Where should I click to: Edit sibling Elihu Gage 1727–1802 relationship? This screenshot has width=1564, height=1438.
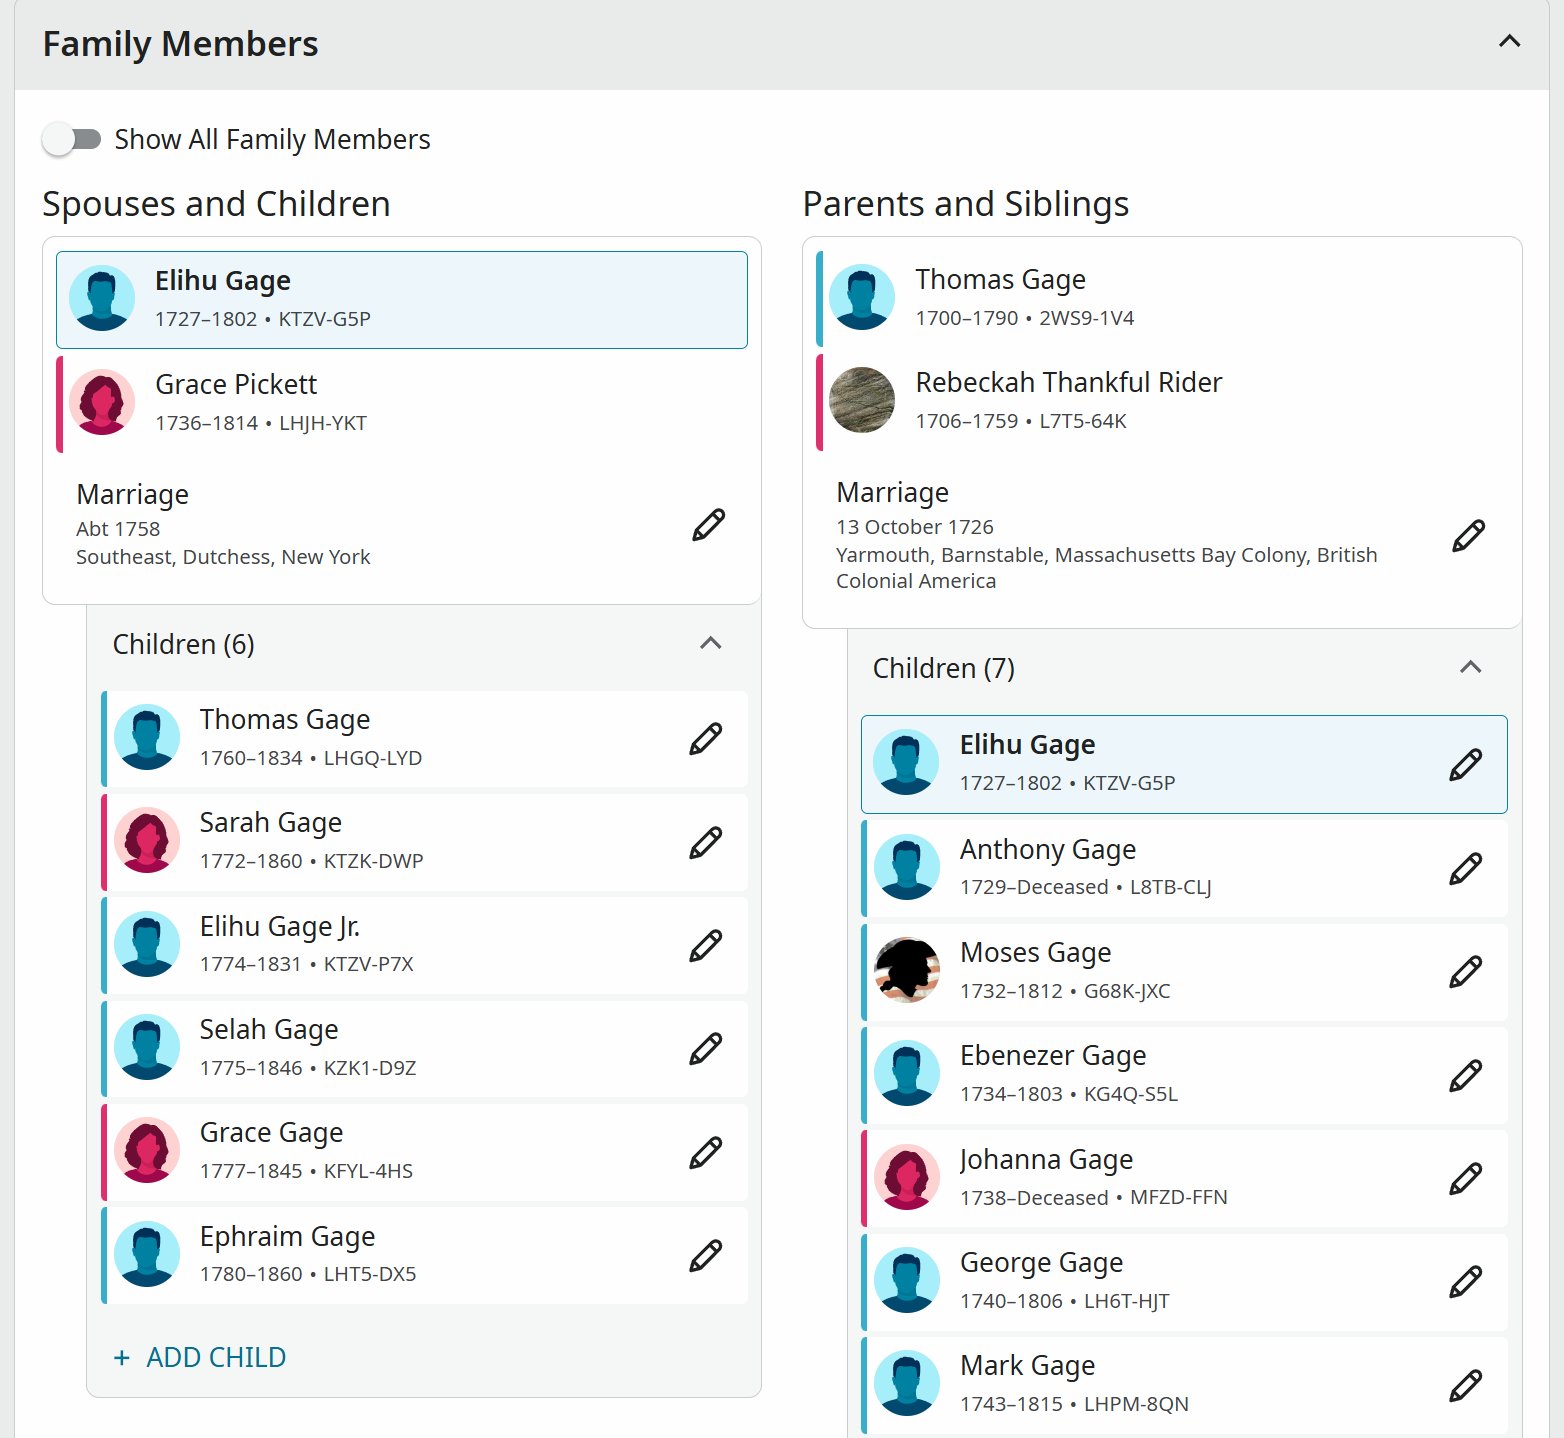coord(1466,764)
